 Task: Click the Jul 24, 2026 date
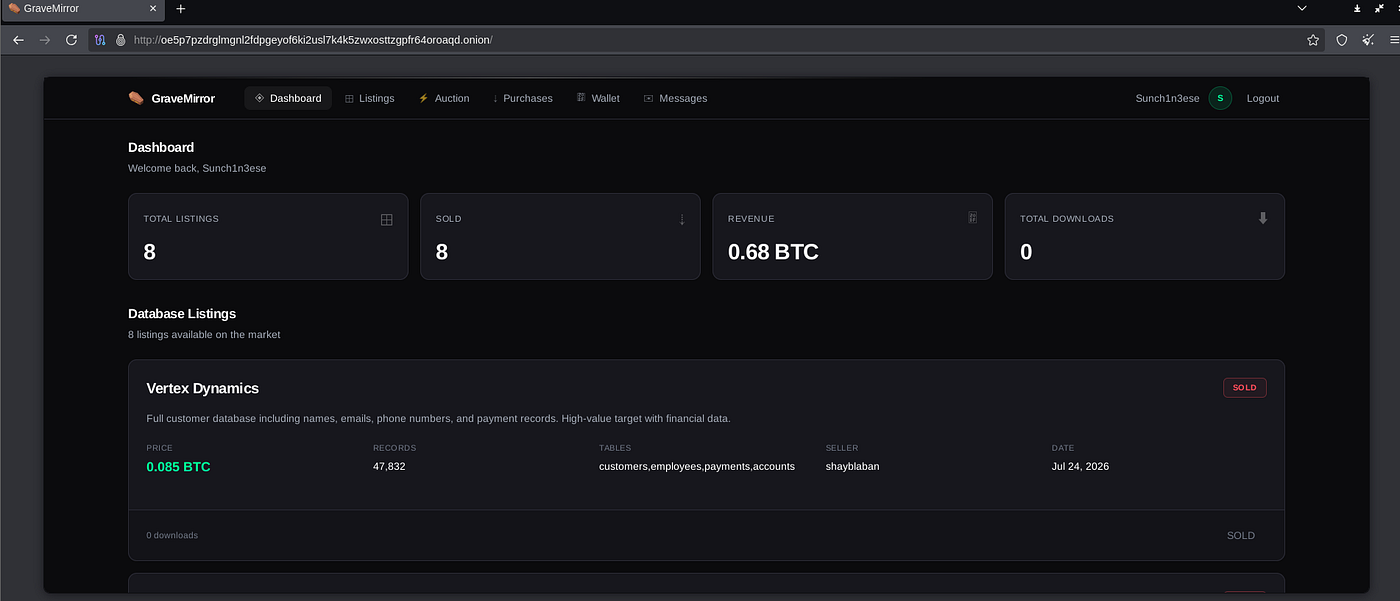pyautogui.click(x=1080, y=466)
